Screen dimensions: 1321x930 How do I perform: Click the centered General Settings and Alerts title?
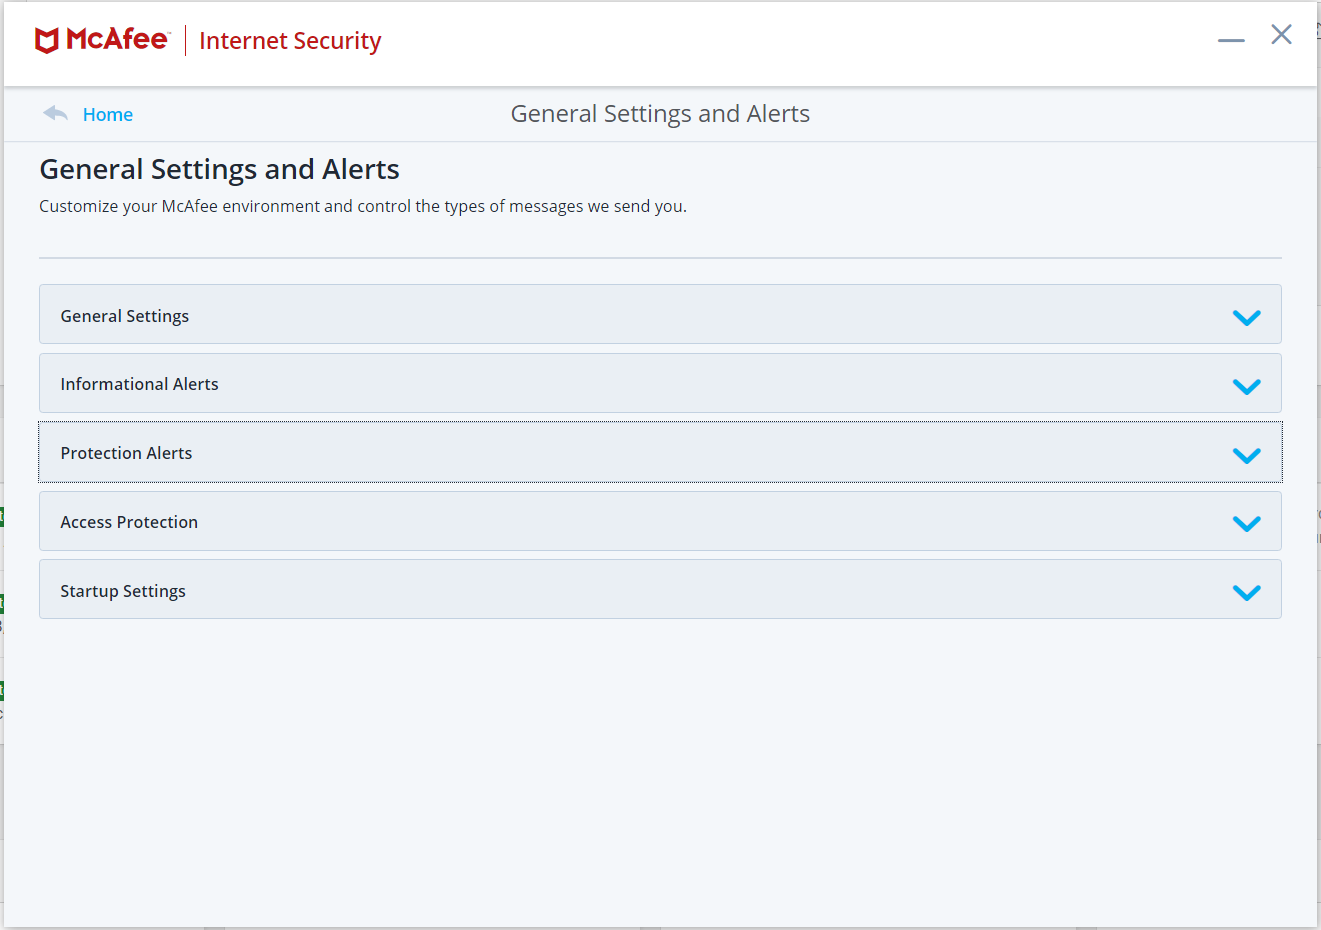(x=660, y=114)
